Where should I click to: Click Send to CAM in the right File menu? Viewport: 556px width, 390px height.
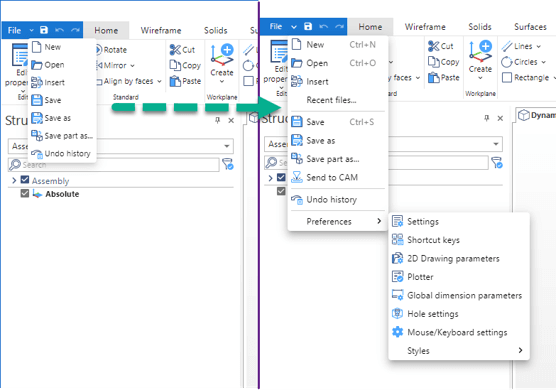(x=338, y=177)
